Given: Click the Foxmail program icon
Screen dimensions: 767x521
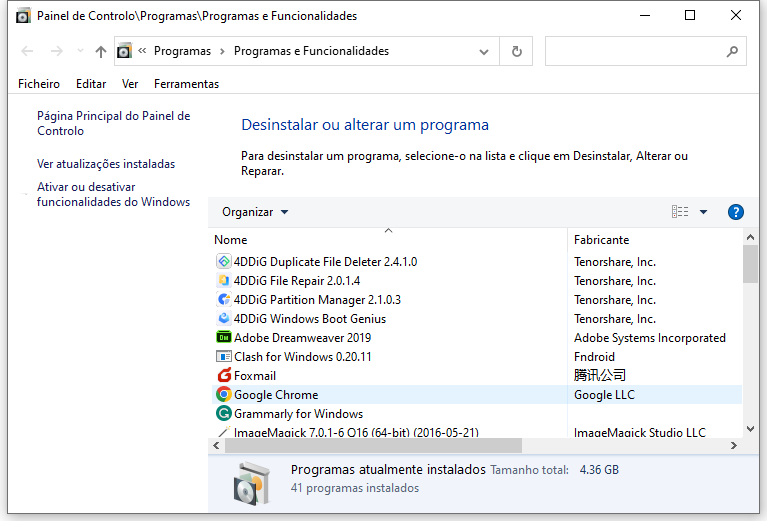Looking at the screenshot, I should 224,376.
